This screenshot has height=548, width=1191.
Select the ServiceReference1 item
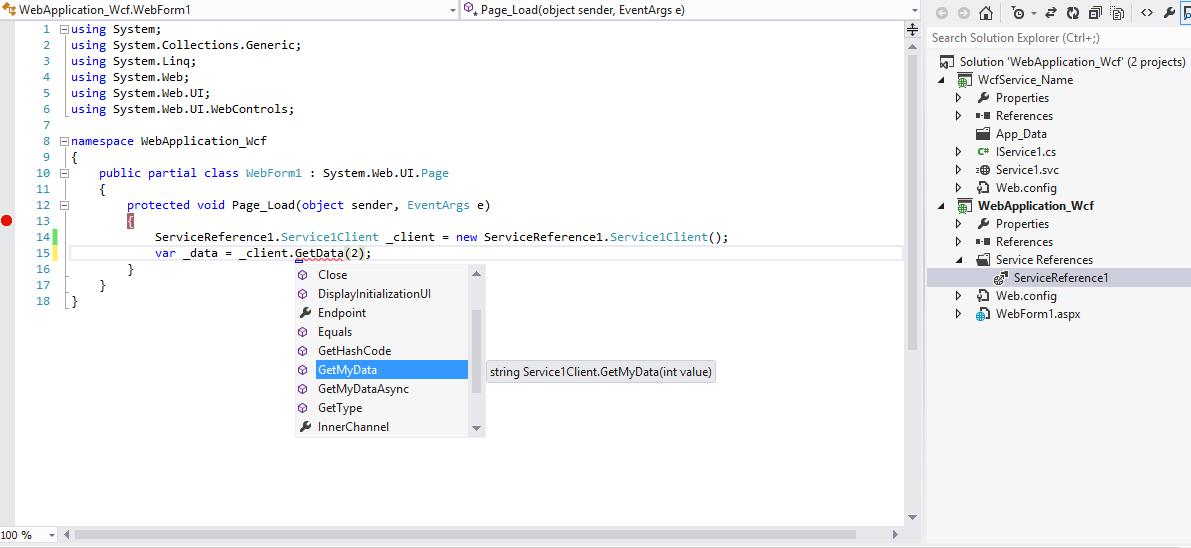pos(1060,277)
